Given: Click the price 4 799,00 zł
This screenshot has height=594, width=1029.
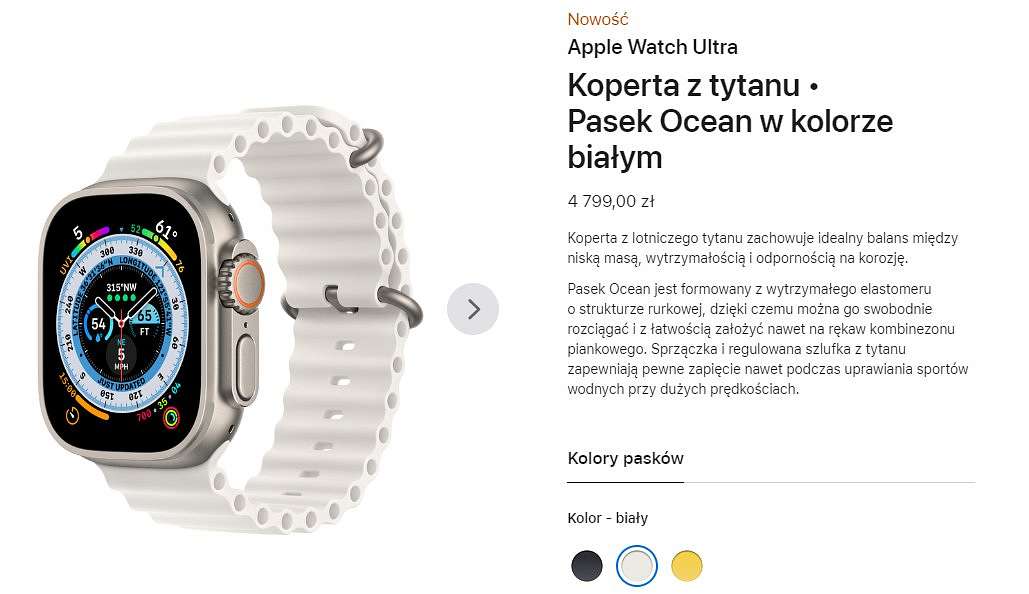Looking at the screenshot, I should click(611, 201).
